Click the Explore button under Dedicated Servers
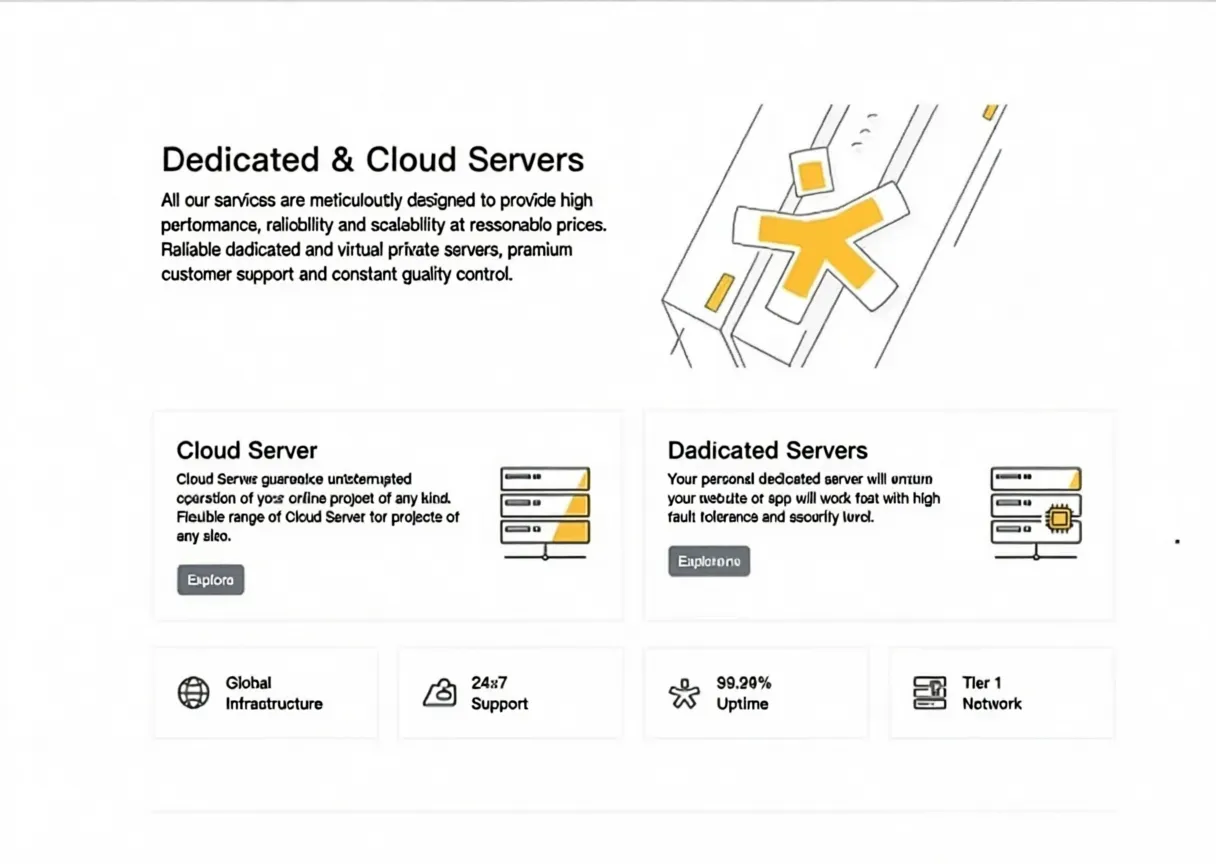Screen dimensions: 1216x864 pyautogui.click(x=709, y=561)
